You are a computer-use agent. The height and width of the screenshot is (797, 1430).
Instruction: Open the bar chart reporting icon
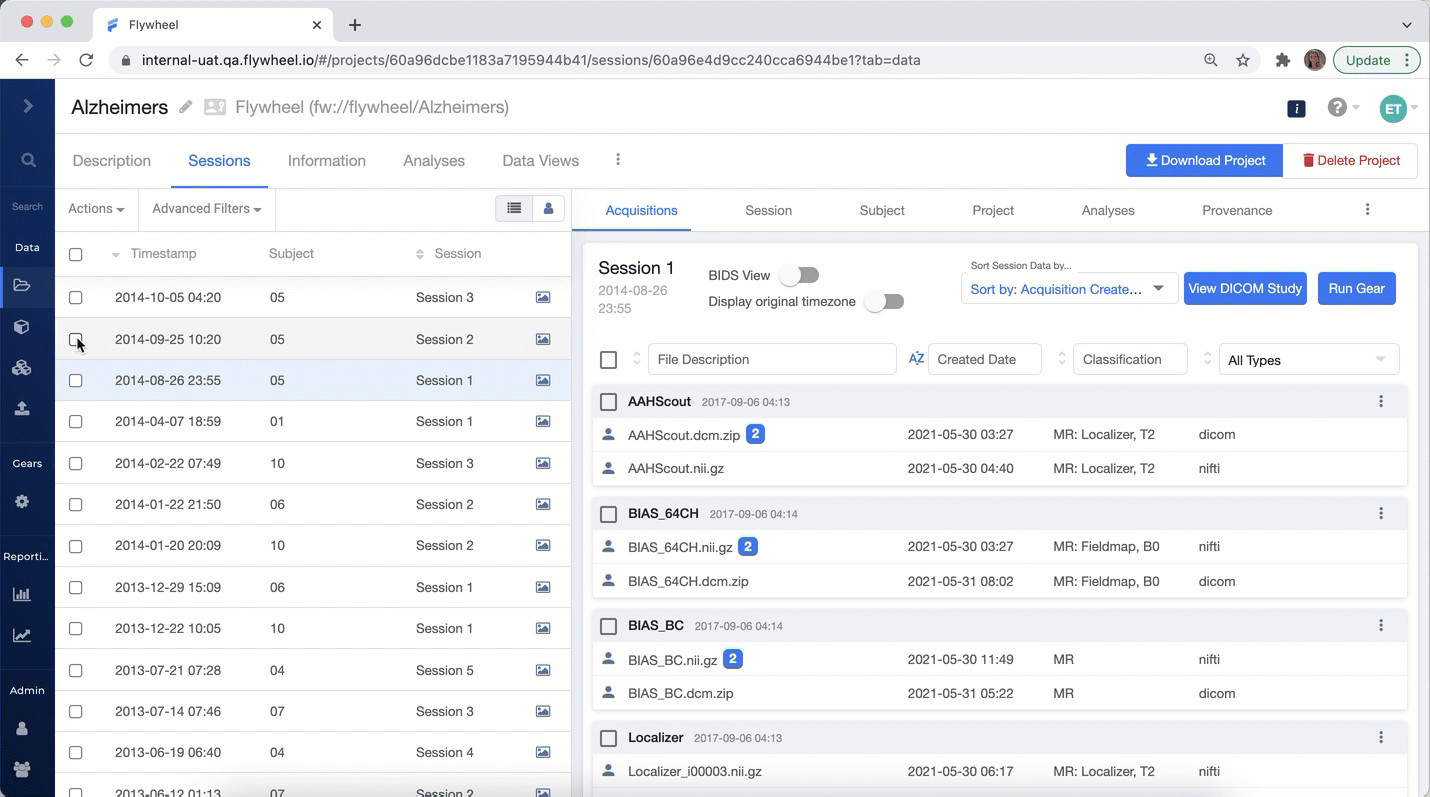point(22,594)
